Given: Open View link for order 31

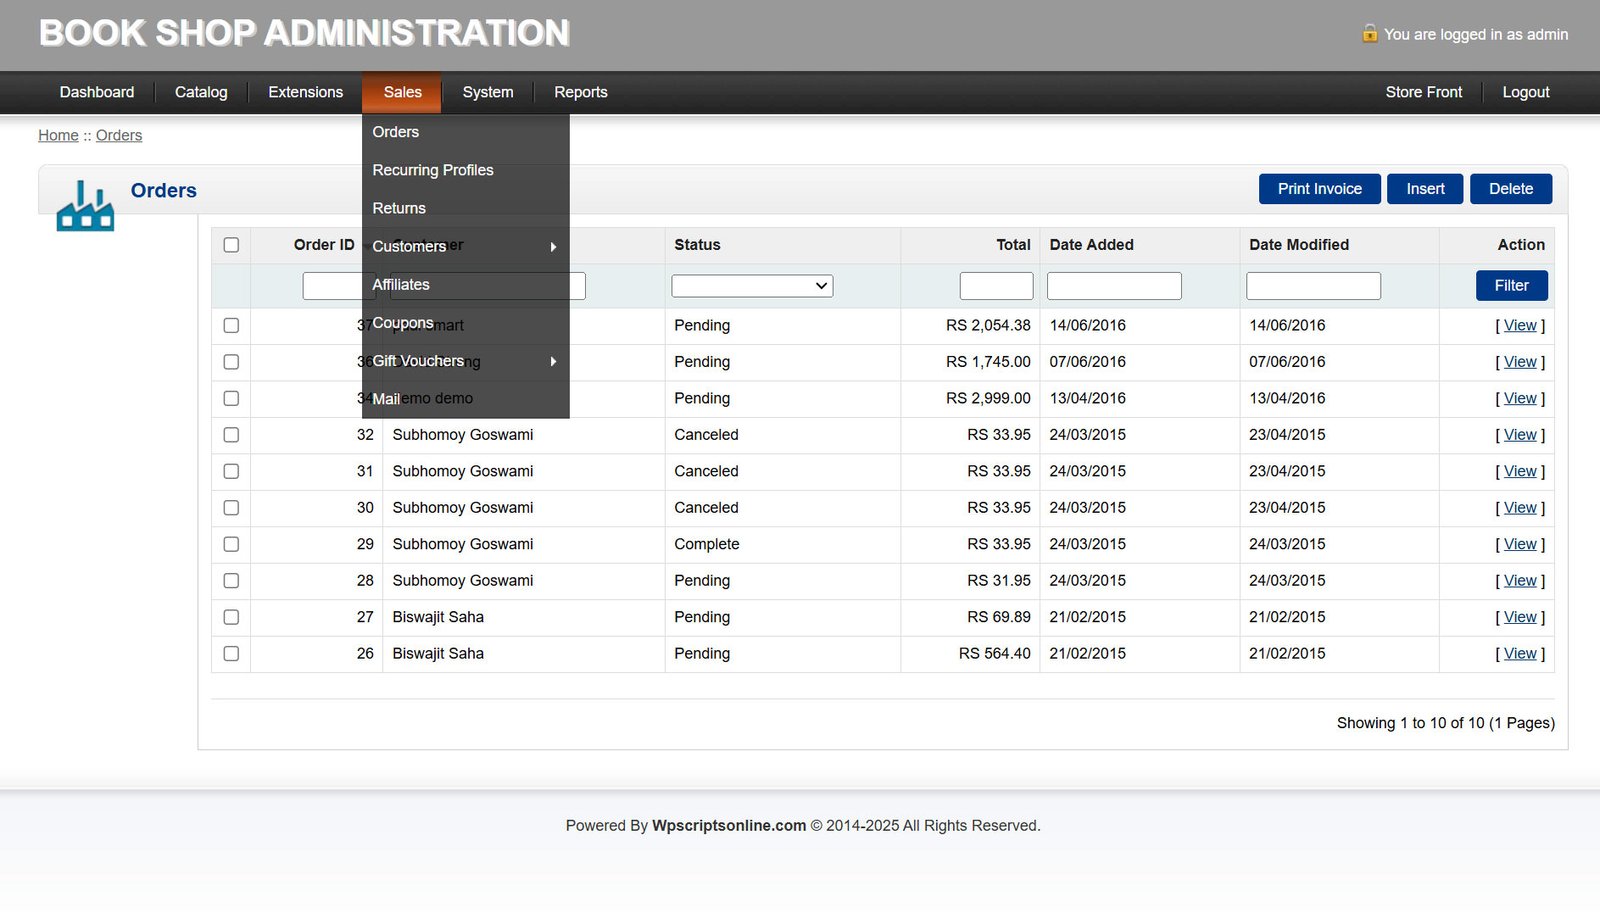Looking at the screenshot, I should pos(1520,471).
